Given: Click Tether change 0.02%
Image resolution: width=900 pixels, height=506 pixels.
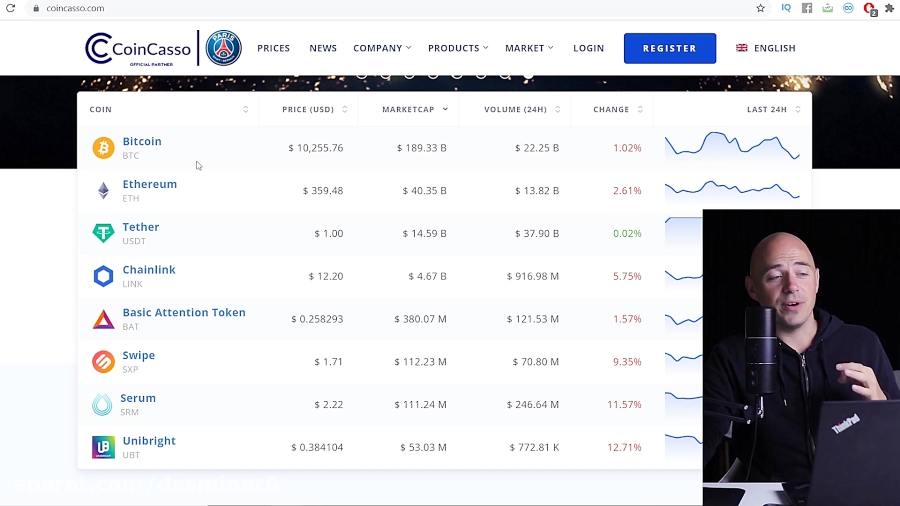Looking at the screenshot, I should pyautogui.click(x=627, y=233).
